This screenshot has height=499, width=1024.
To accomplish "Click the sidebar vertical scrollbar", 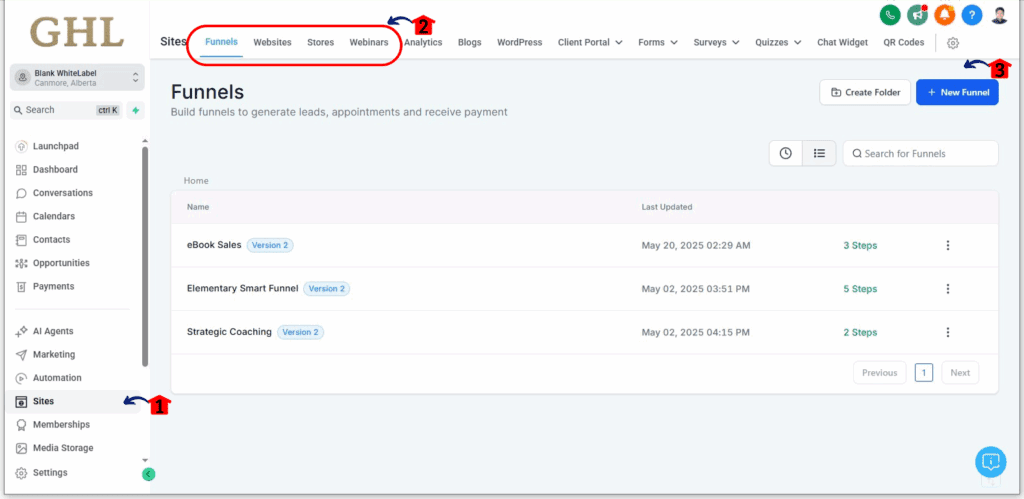I will pyautogui.click(x=145, y=257).
